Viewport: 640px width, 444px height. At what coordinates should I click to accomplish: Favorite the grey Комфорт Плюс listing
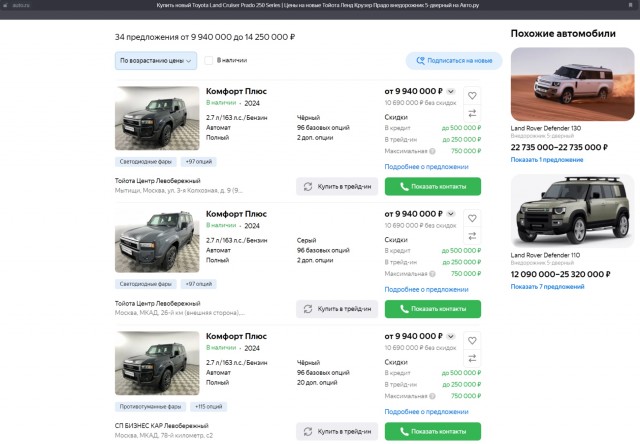(472, 218)
